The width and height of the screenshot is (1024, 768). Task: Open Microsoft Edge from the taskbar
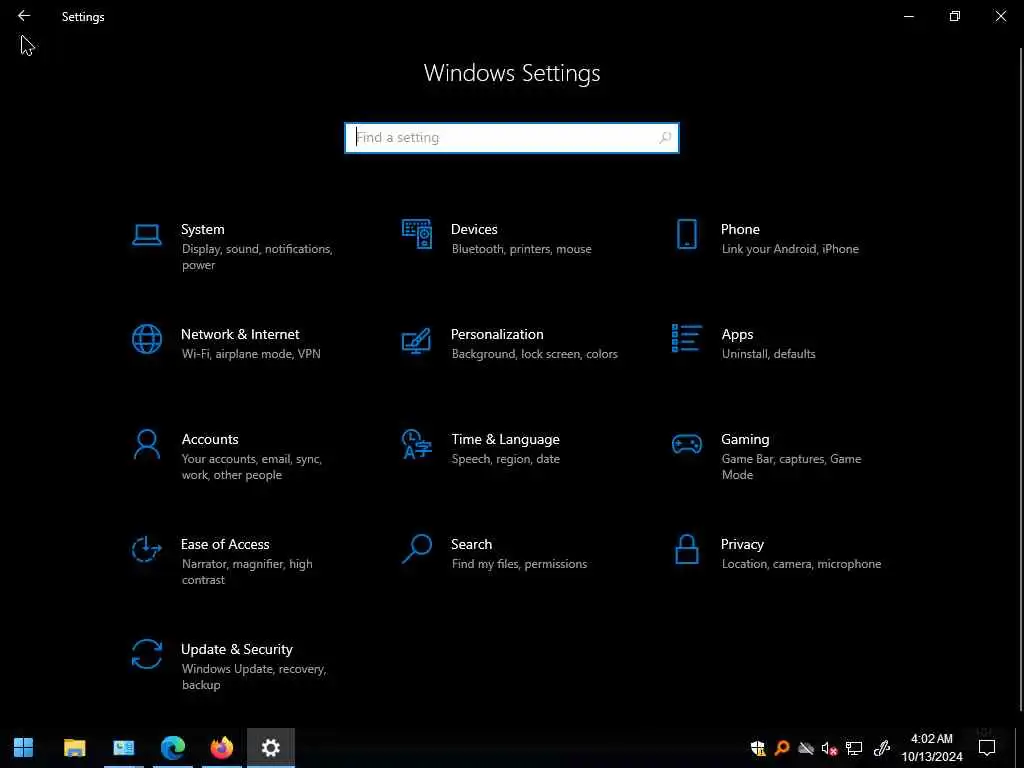pyautogui.click(x=172, y=747)
